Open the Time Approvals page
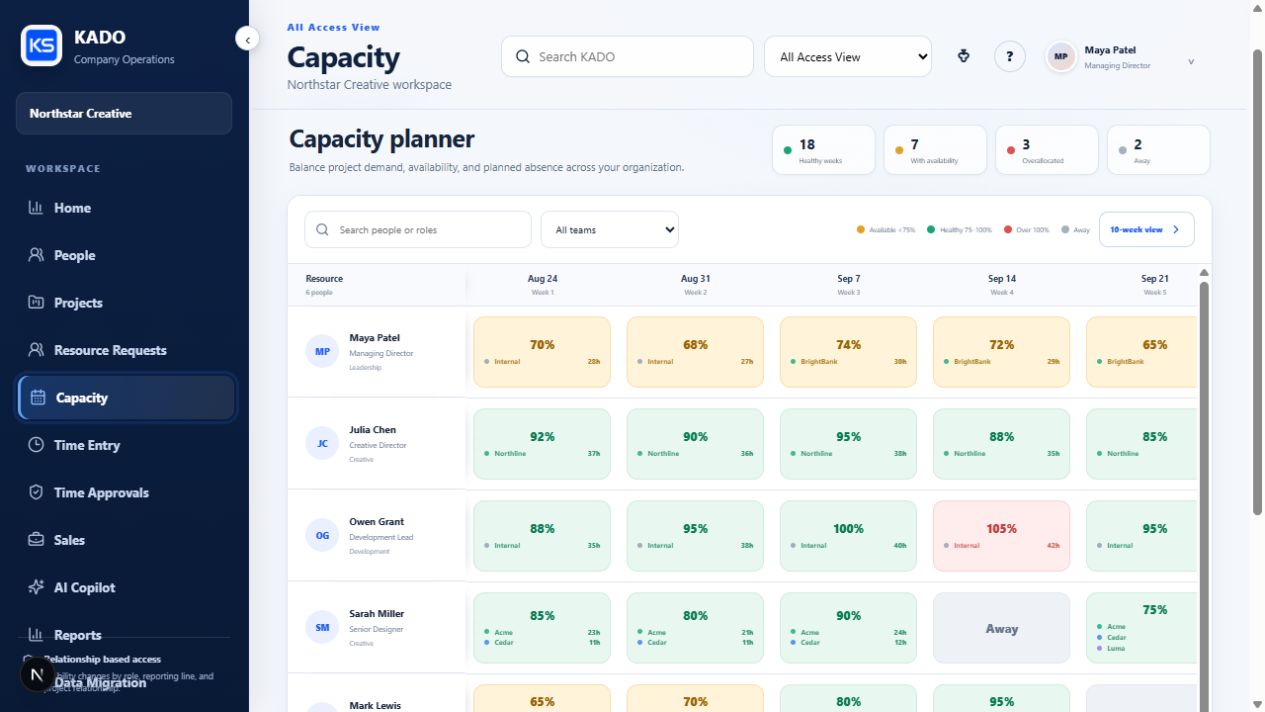The height and width of the screenshot is (712, 1265). tap(124, 492)
